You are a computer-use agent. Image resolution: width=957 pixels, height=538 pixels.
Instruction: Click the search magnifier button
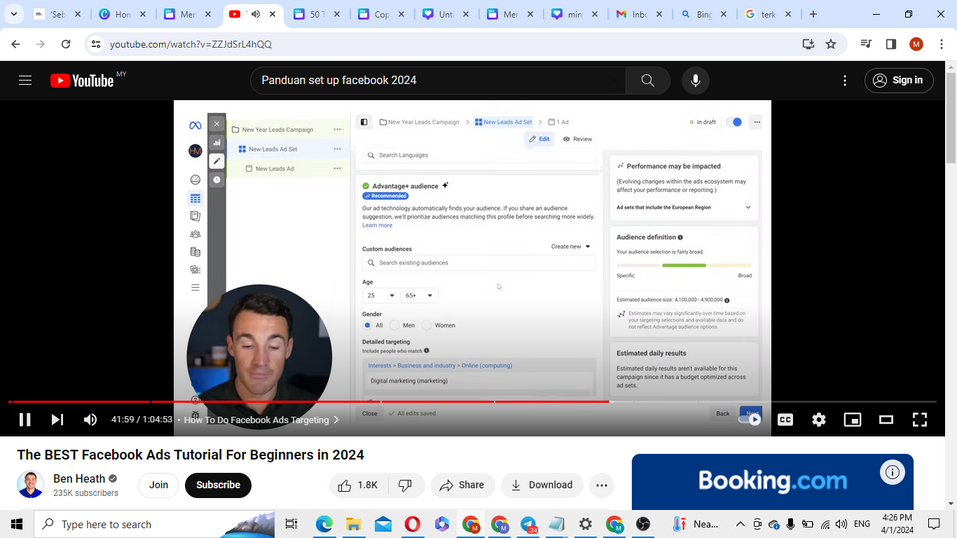(x=648, y=80)
